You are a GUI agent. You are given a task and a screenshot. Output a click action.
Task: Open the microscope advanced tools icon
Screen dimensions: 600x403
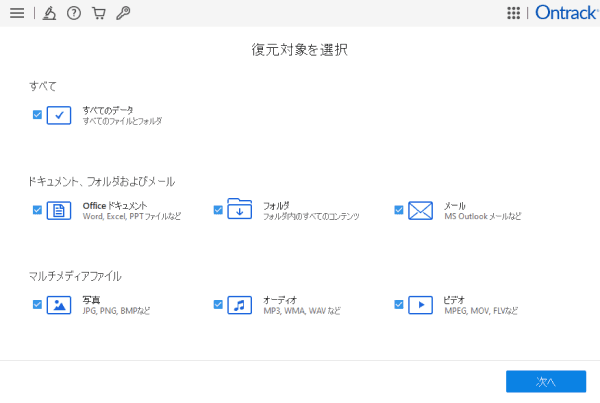[49, 13]
